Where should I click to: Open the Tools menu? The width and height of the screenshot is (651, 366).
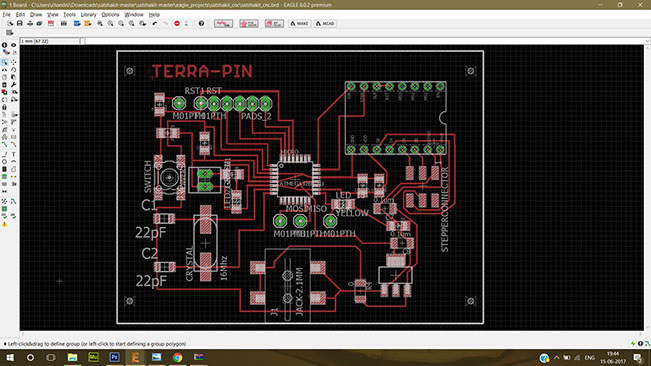click(69, 15)
